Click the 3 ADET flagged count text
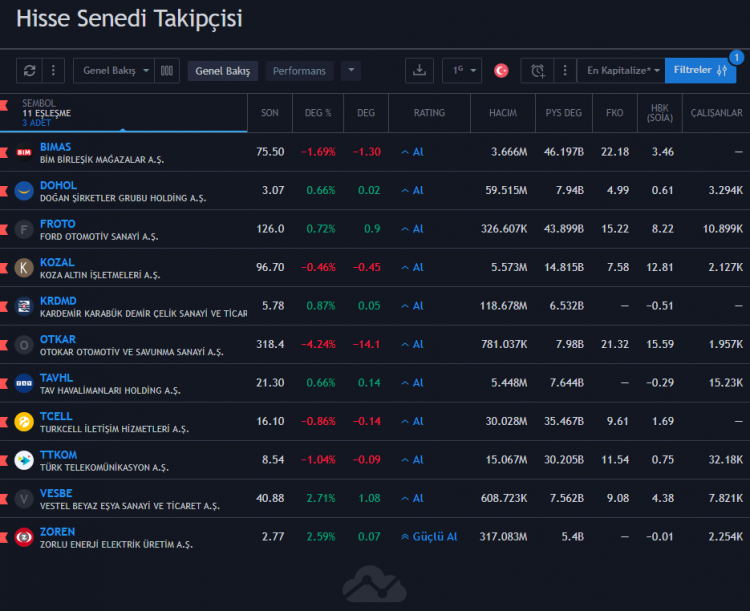Viewport: 750px width, 611px height. click(x=36, y=123)
